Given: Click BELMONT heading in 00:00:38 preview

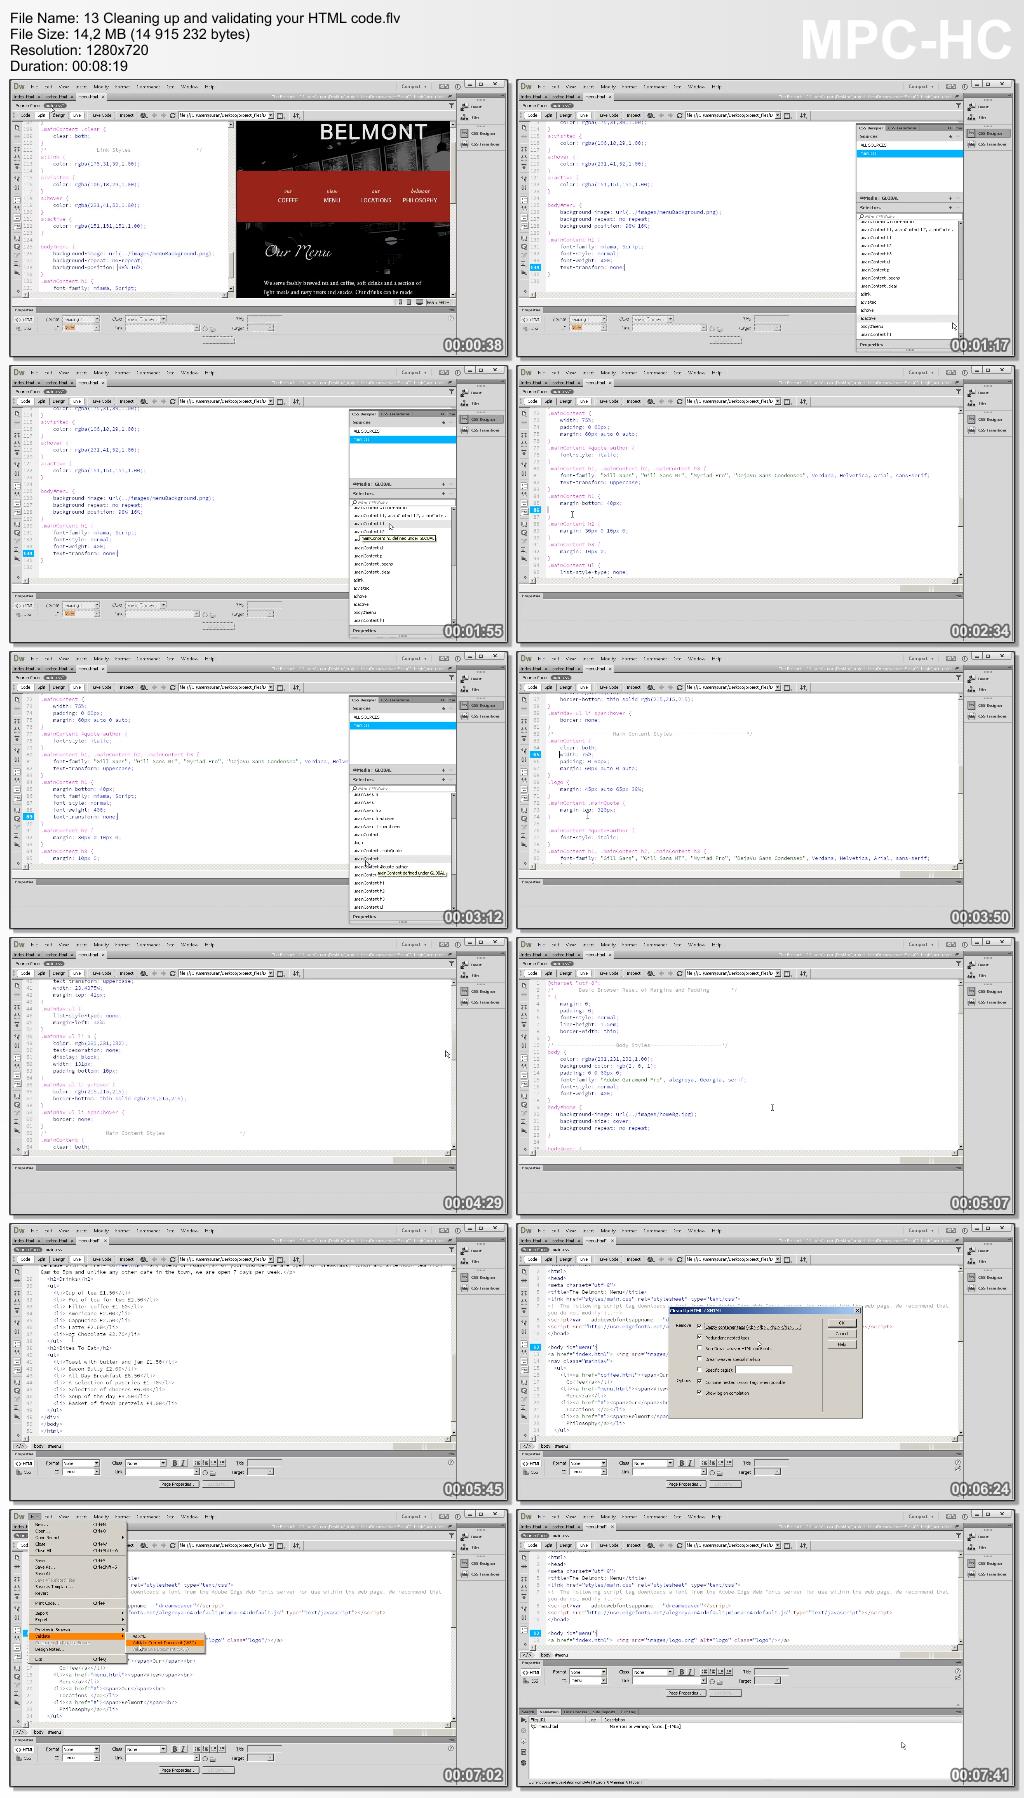Looking at the screenshot, I should 373,131.
